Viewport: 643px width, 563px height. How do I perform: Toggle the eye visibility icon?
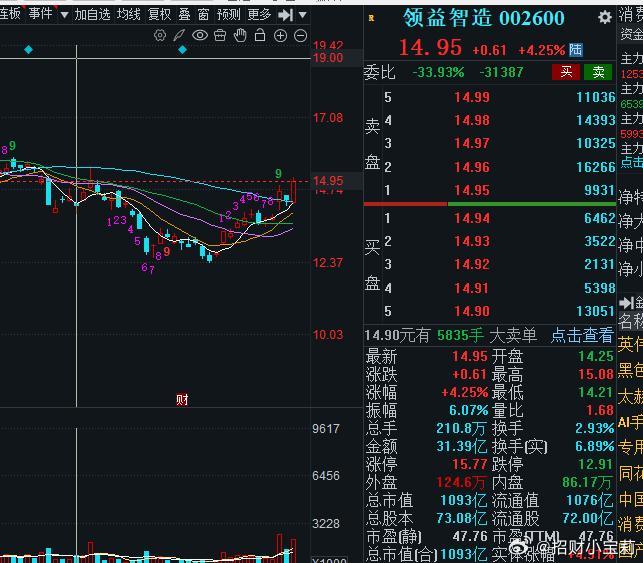(200, 35)
